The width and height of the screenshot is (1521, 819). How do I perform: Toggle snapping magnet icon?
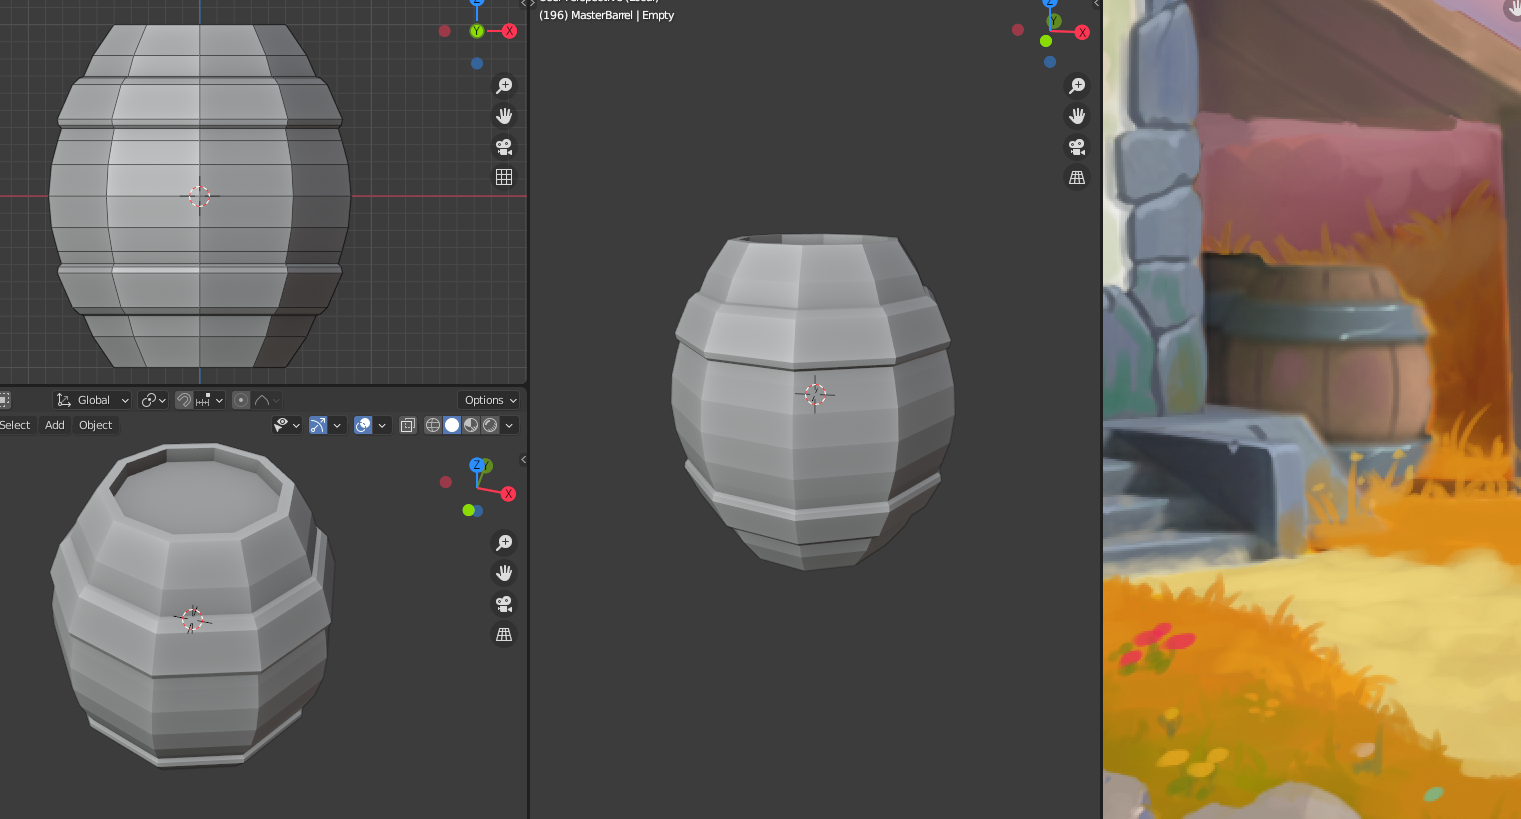coord(184,400)
